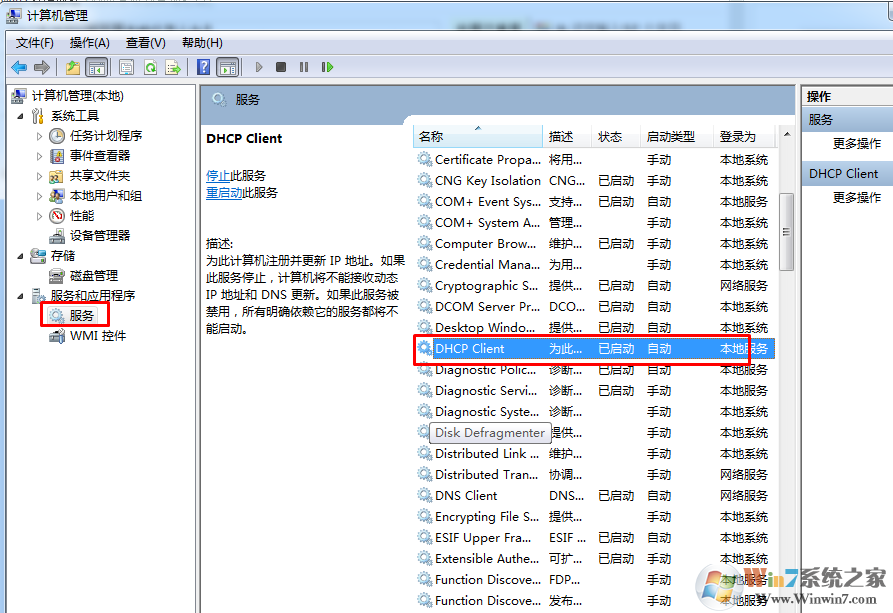Click the back arrow toolbar icon
893x613 pixels.
point(19,67)
